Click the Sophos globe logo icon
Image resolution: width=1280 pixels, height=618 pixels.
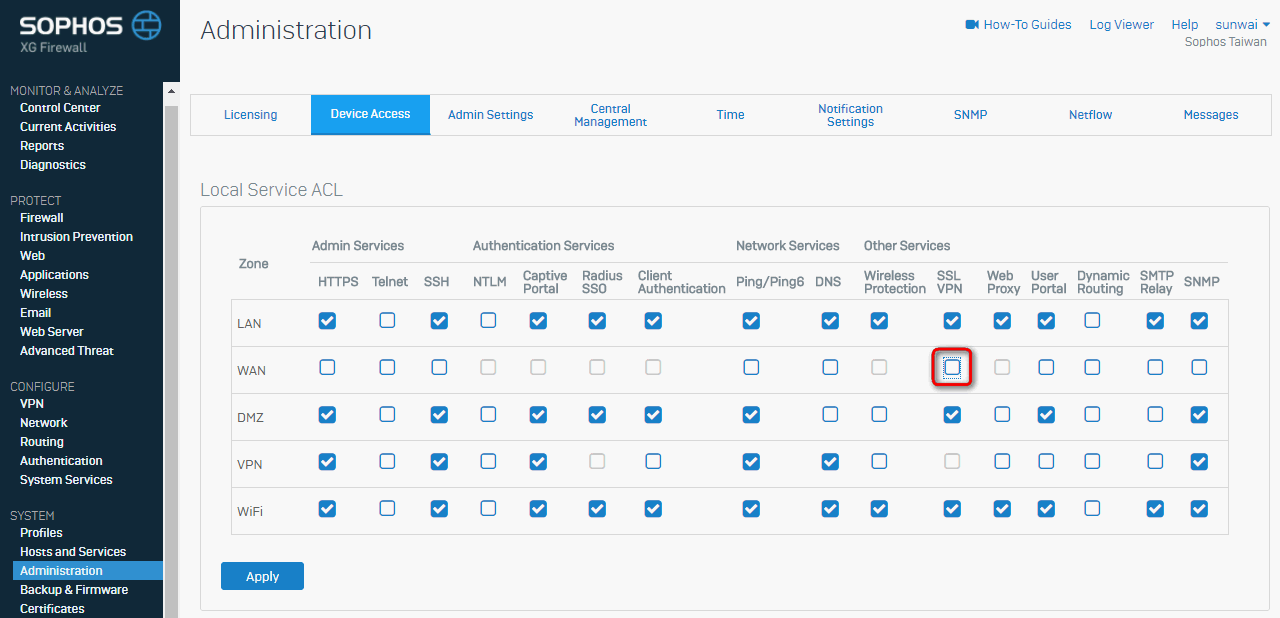[145, 25]
